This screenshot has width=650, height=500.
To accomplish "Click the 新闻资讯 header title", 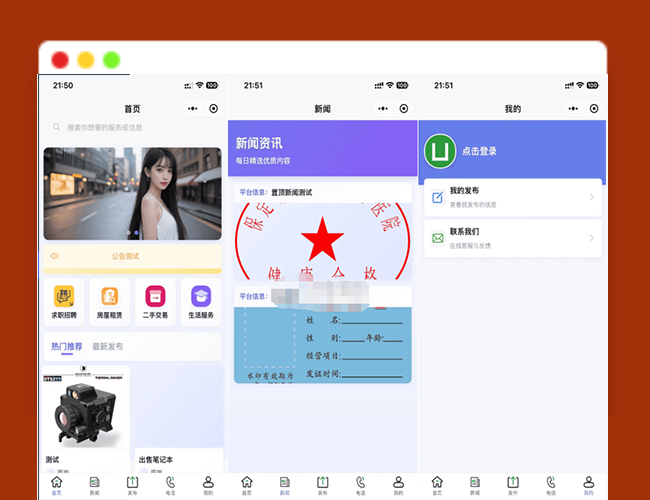I will [x=259, y=143].
